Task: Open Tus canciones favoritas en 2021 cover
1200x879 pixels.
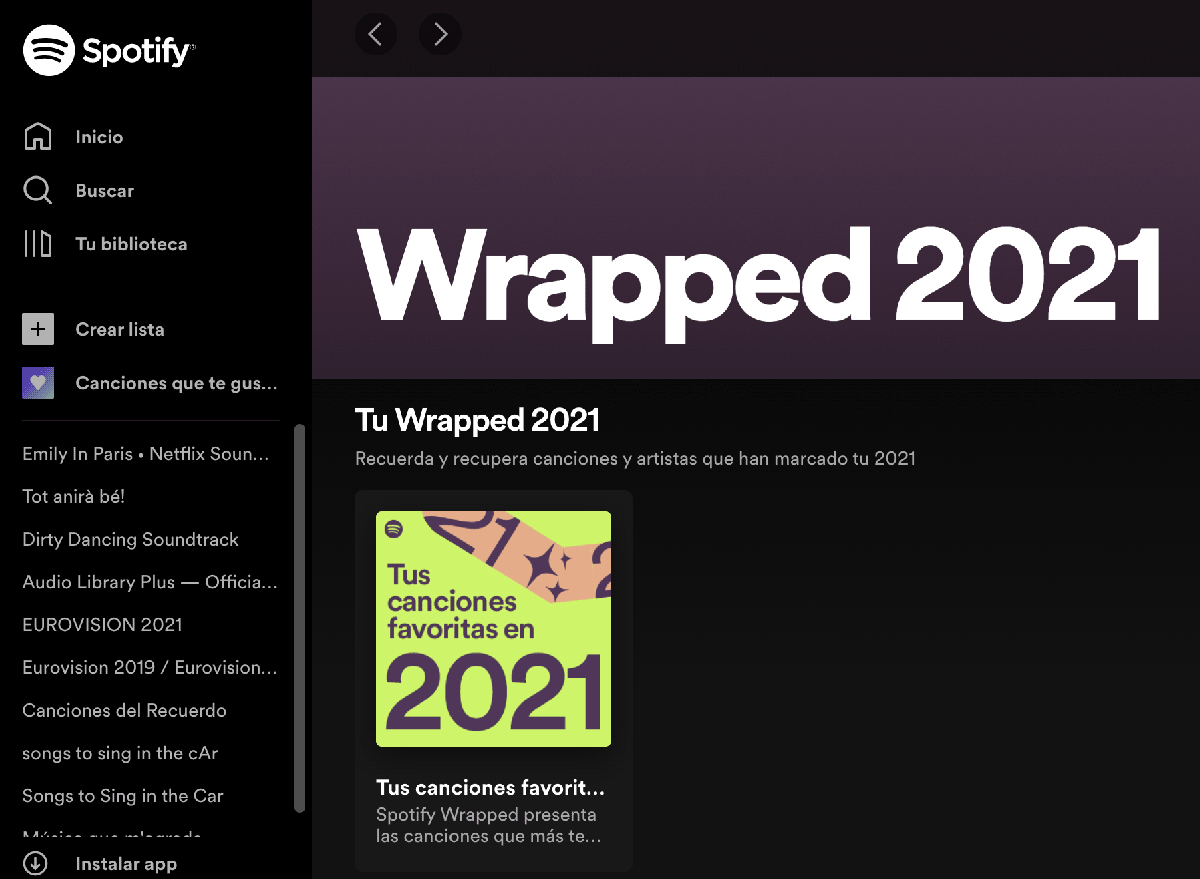Action: (x=493, y=629)
